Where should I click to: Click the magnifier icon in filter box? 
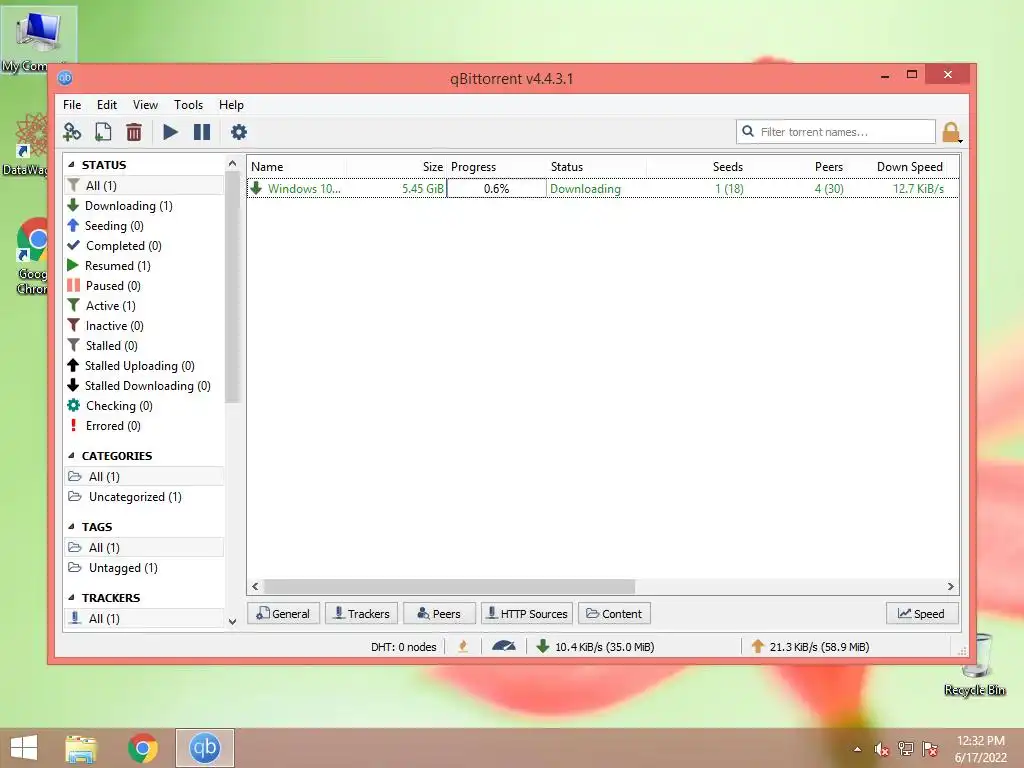pos(748,131)
